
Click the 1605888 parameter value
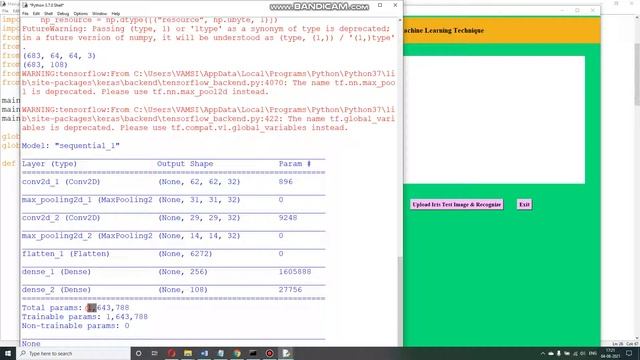pyautogui.click(x=295, y=271)
